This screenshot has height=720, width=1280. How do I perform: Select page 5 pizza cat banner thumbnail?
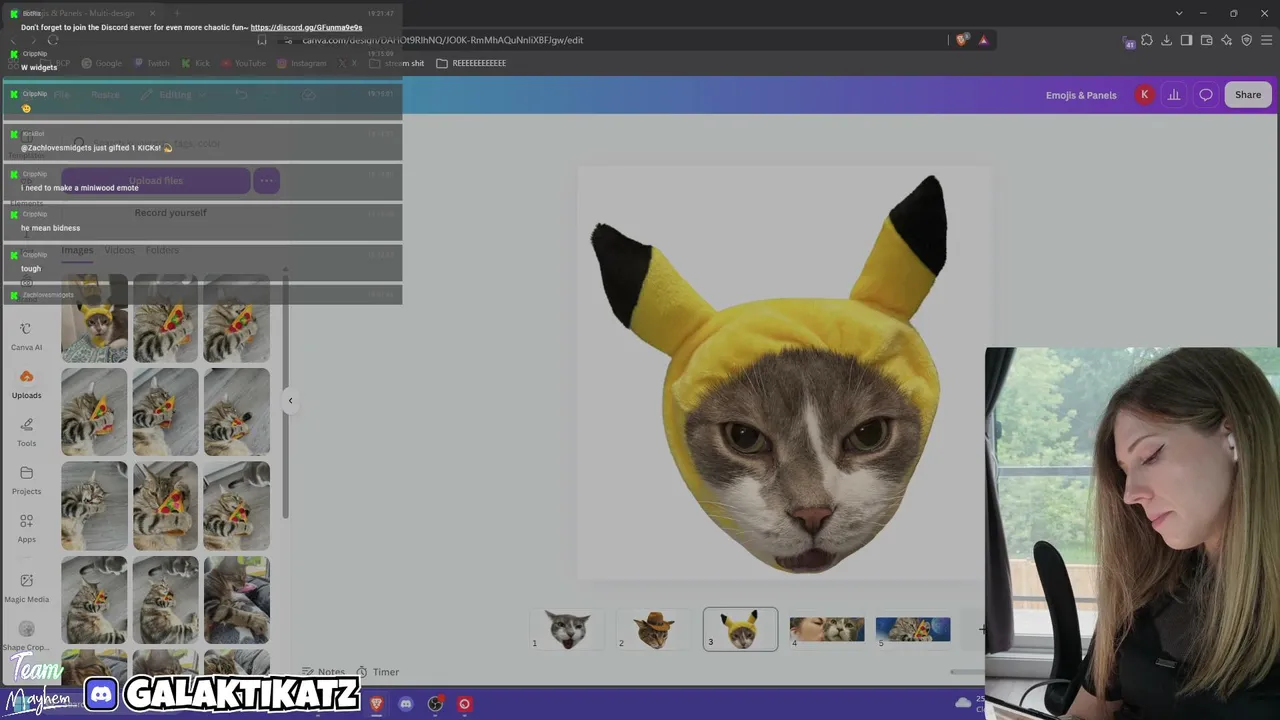[913, 629]
